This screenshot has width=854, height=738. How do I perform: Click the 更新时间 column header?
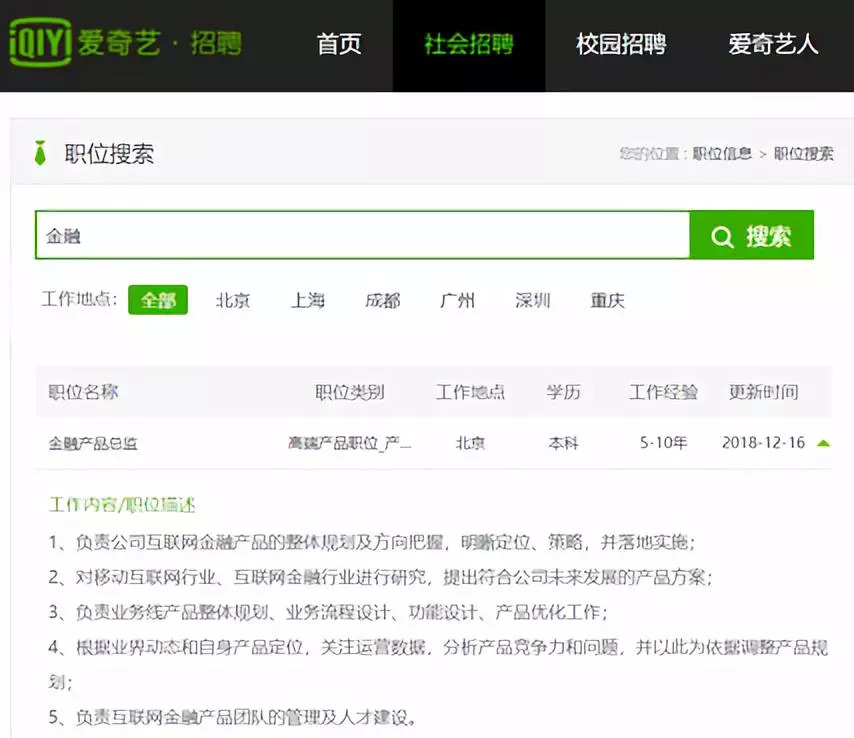pos(764,392)
